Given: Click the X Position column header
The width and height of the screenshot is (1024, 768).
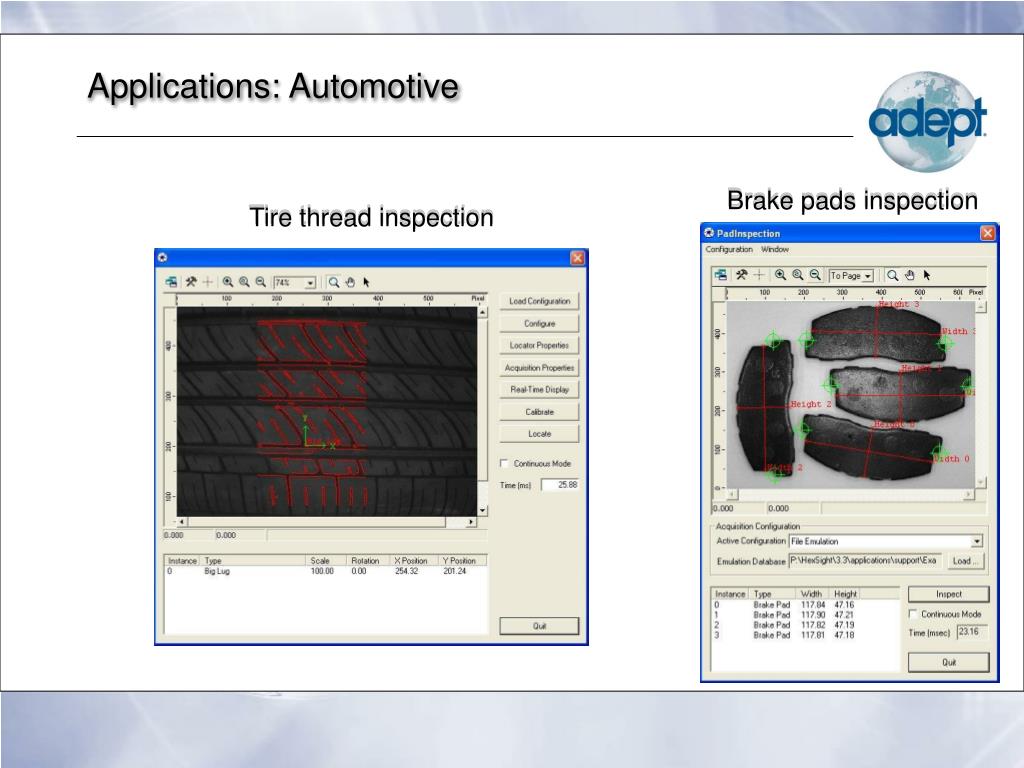Looking at the screenshot, I should click(414, 560).
